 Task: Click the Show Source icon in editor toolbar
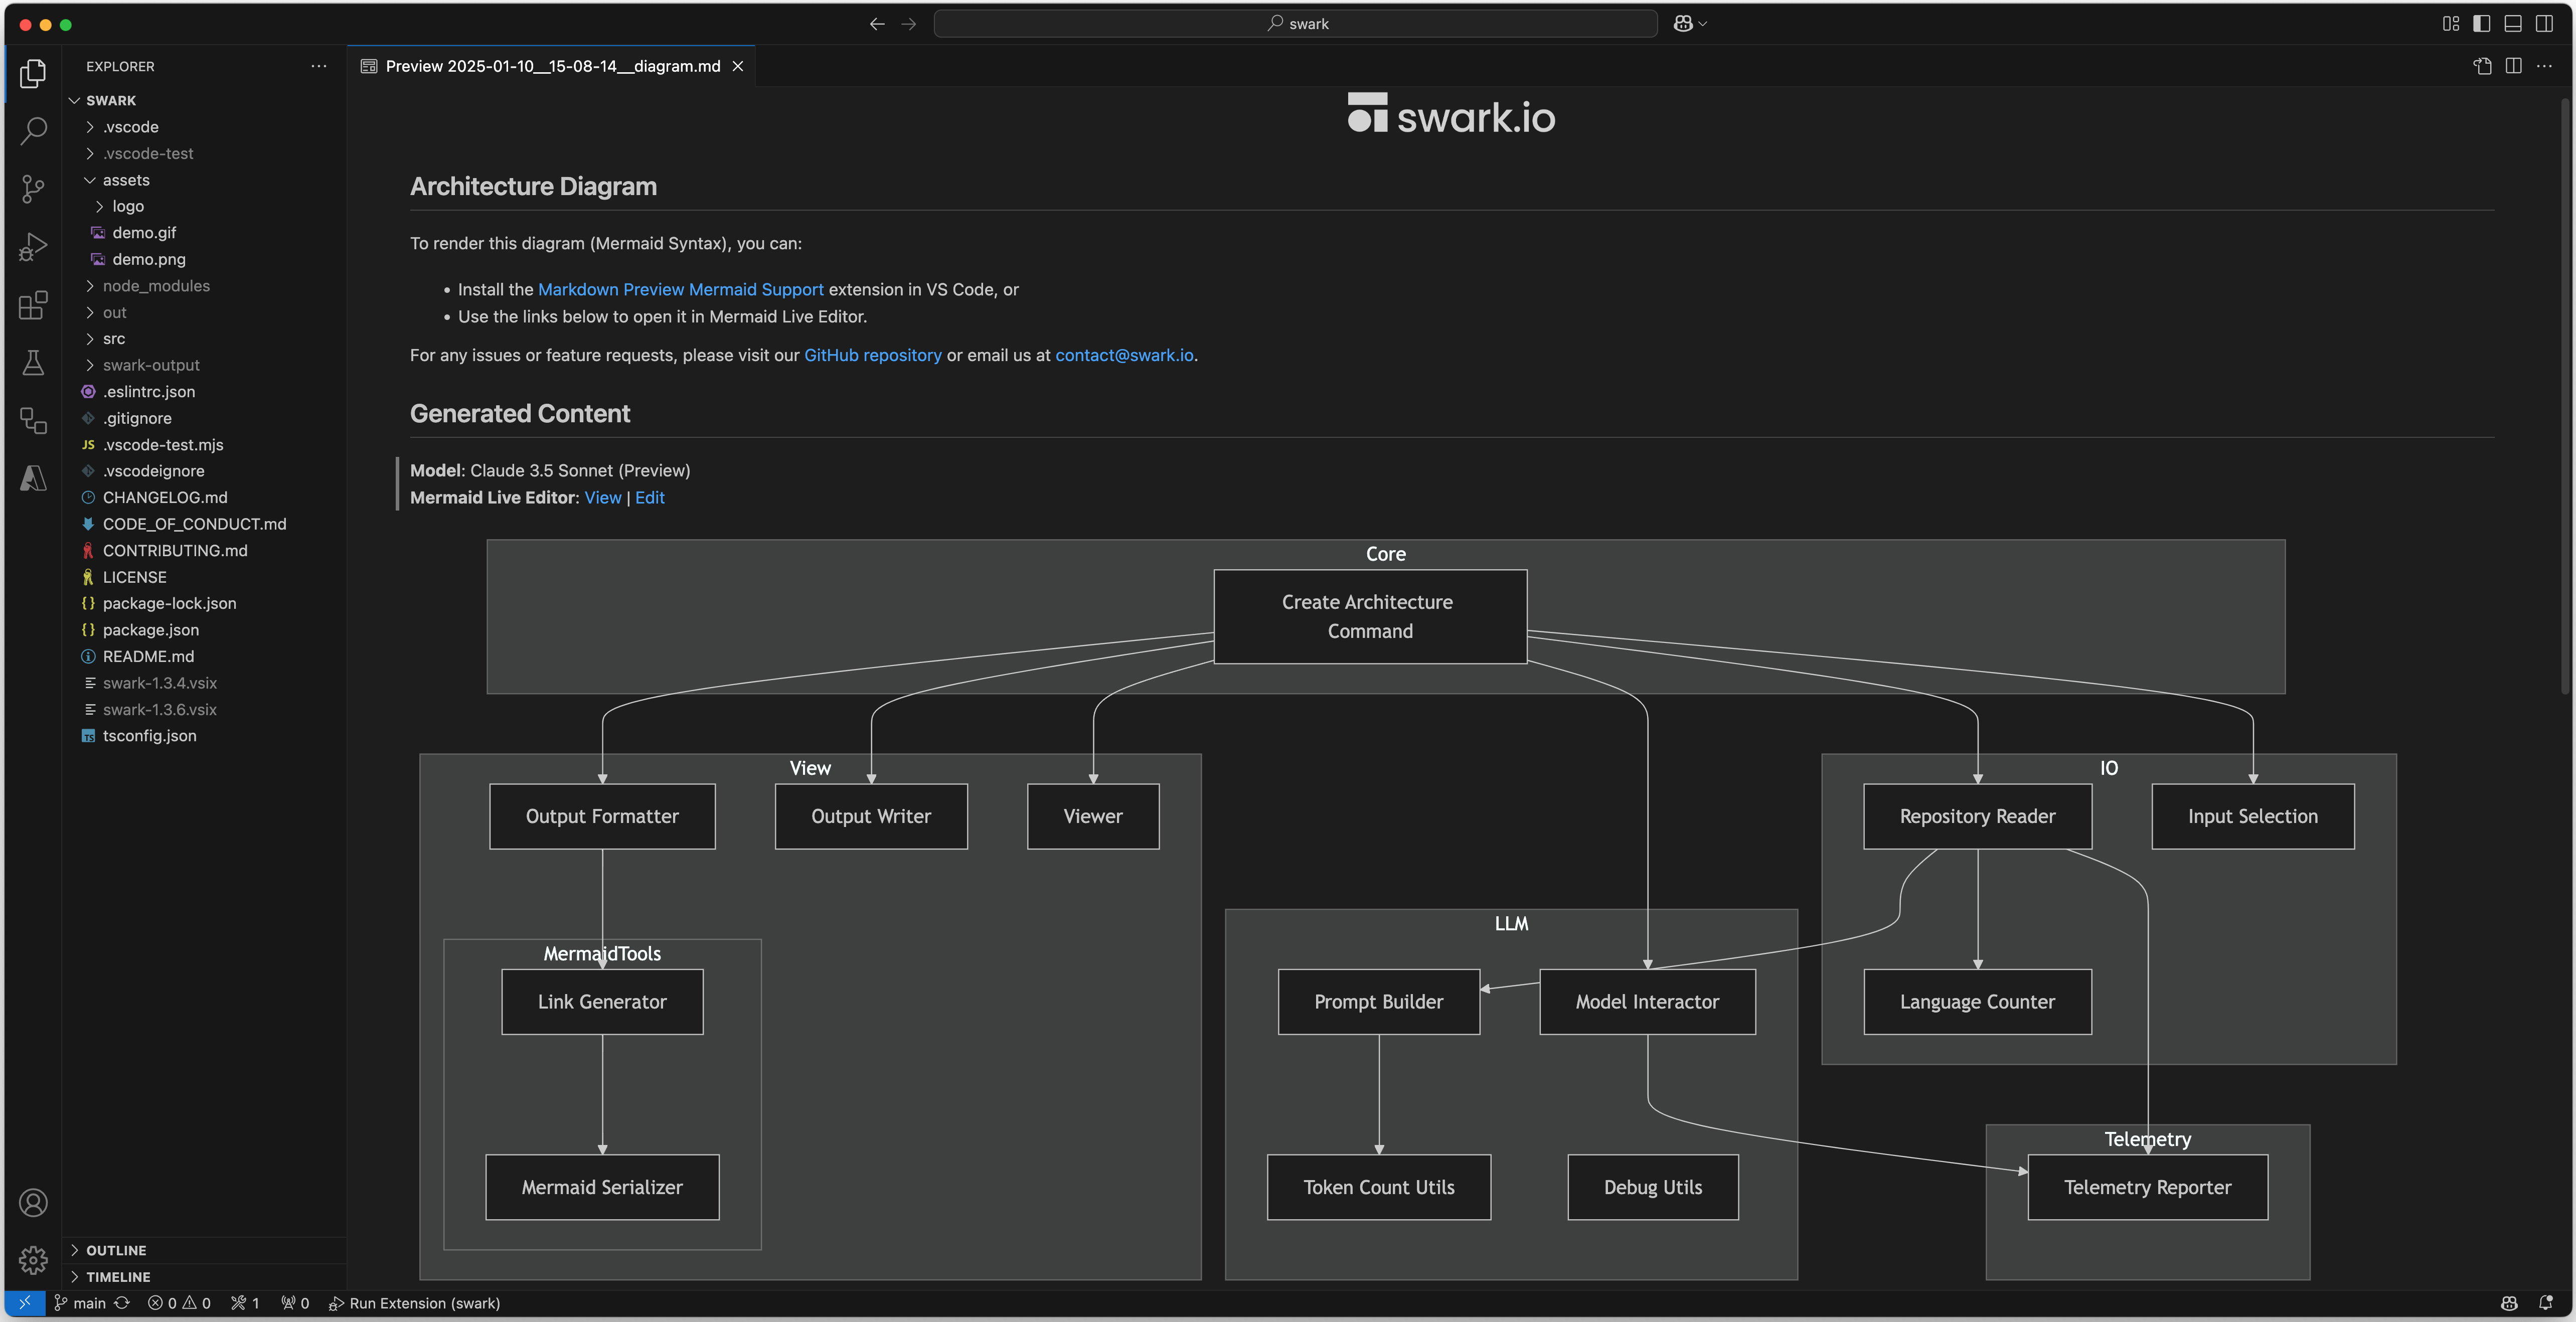(x=2483, y=66)
